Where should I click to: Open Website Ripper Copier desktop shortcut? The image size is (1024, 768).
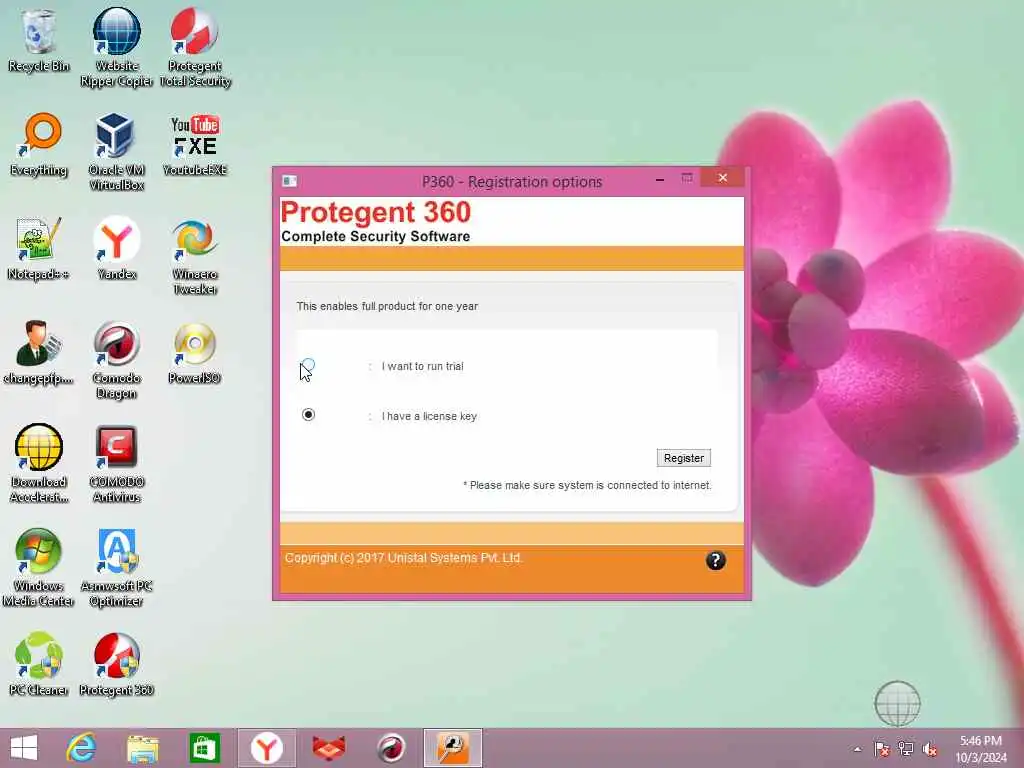(x=116, y=47)
